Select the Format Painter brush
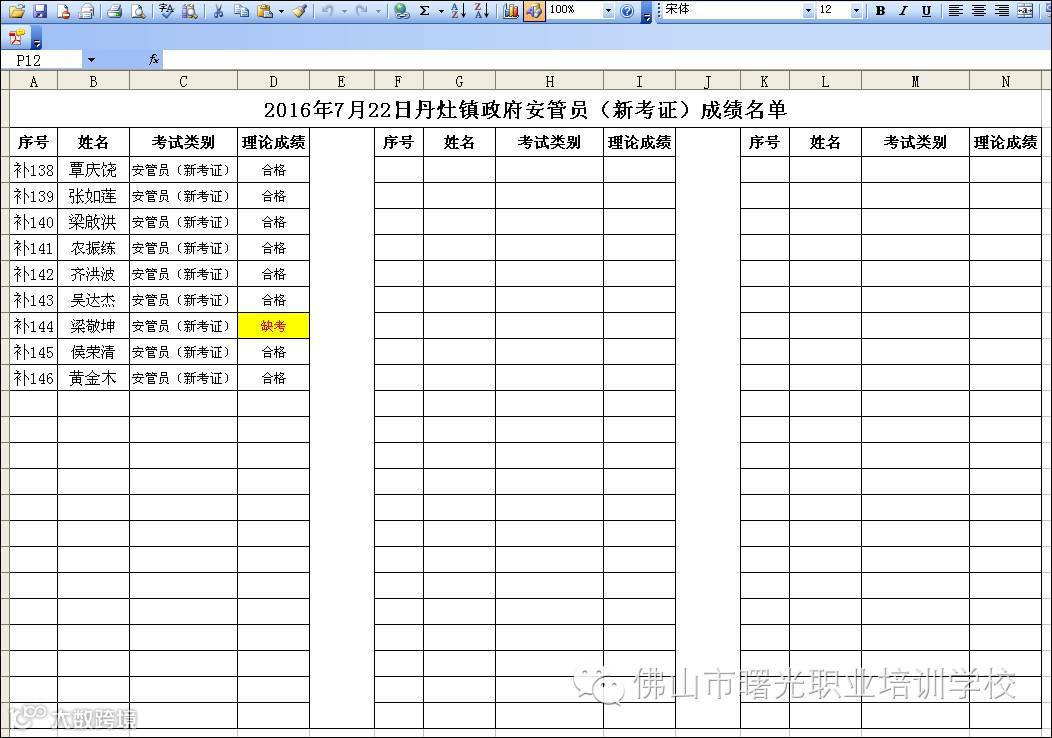The height and width of the screenshot is (738, 1052). (300, 11)
